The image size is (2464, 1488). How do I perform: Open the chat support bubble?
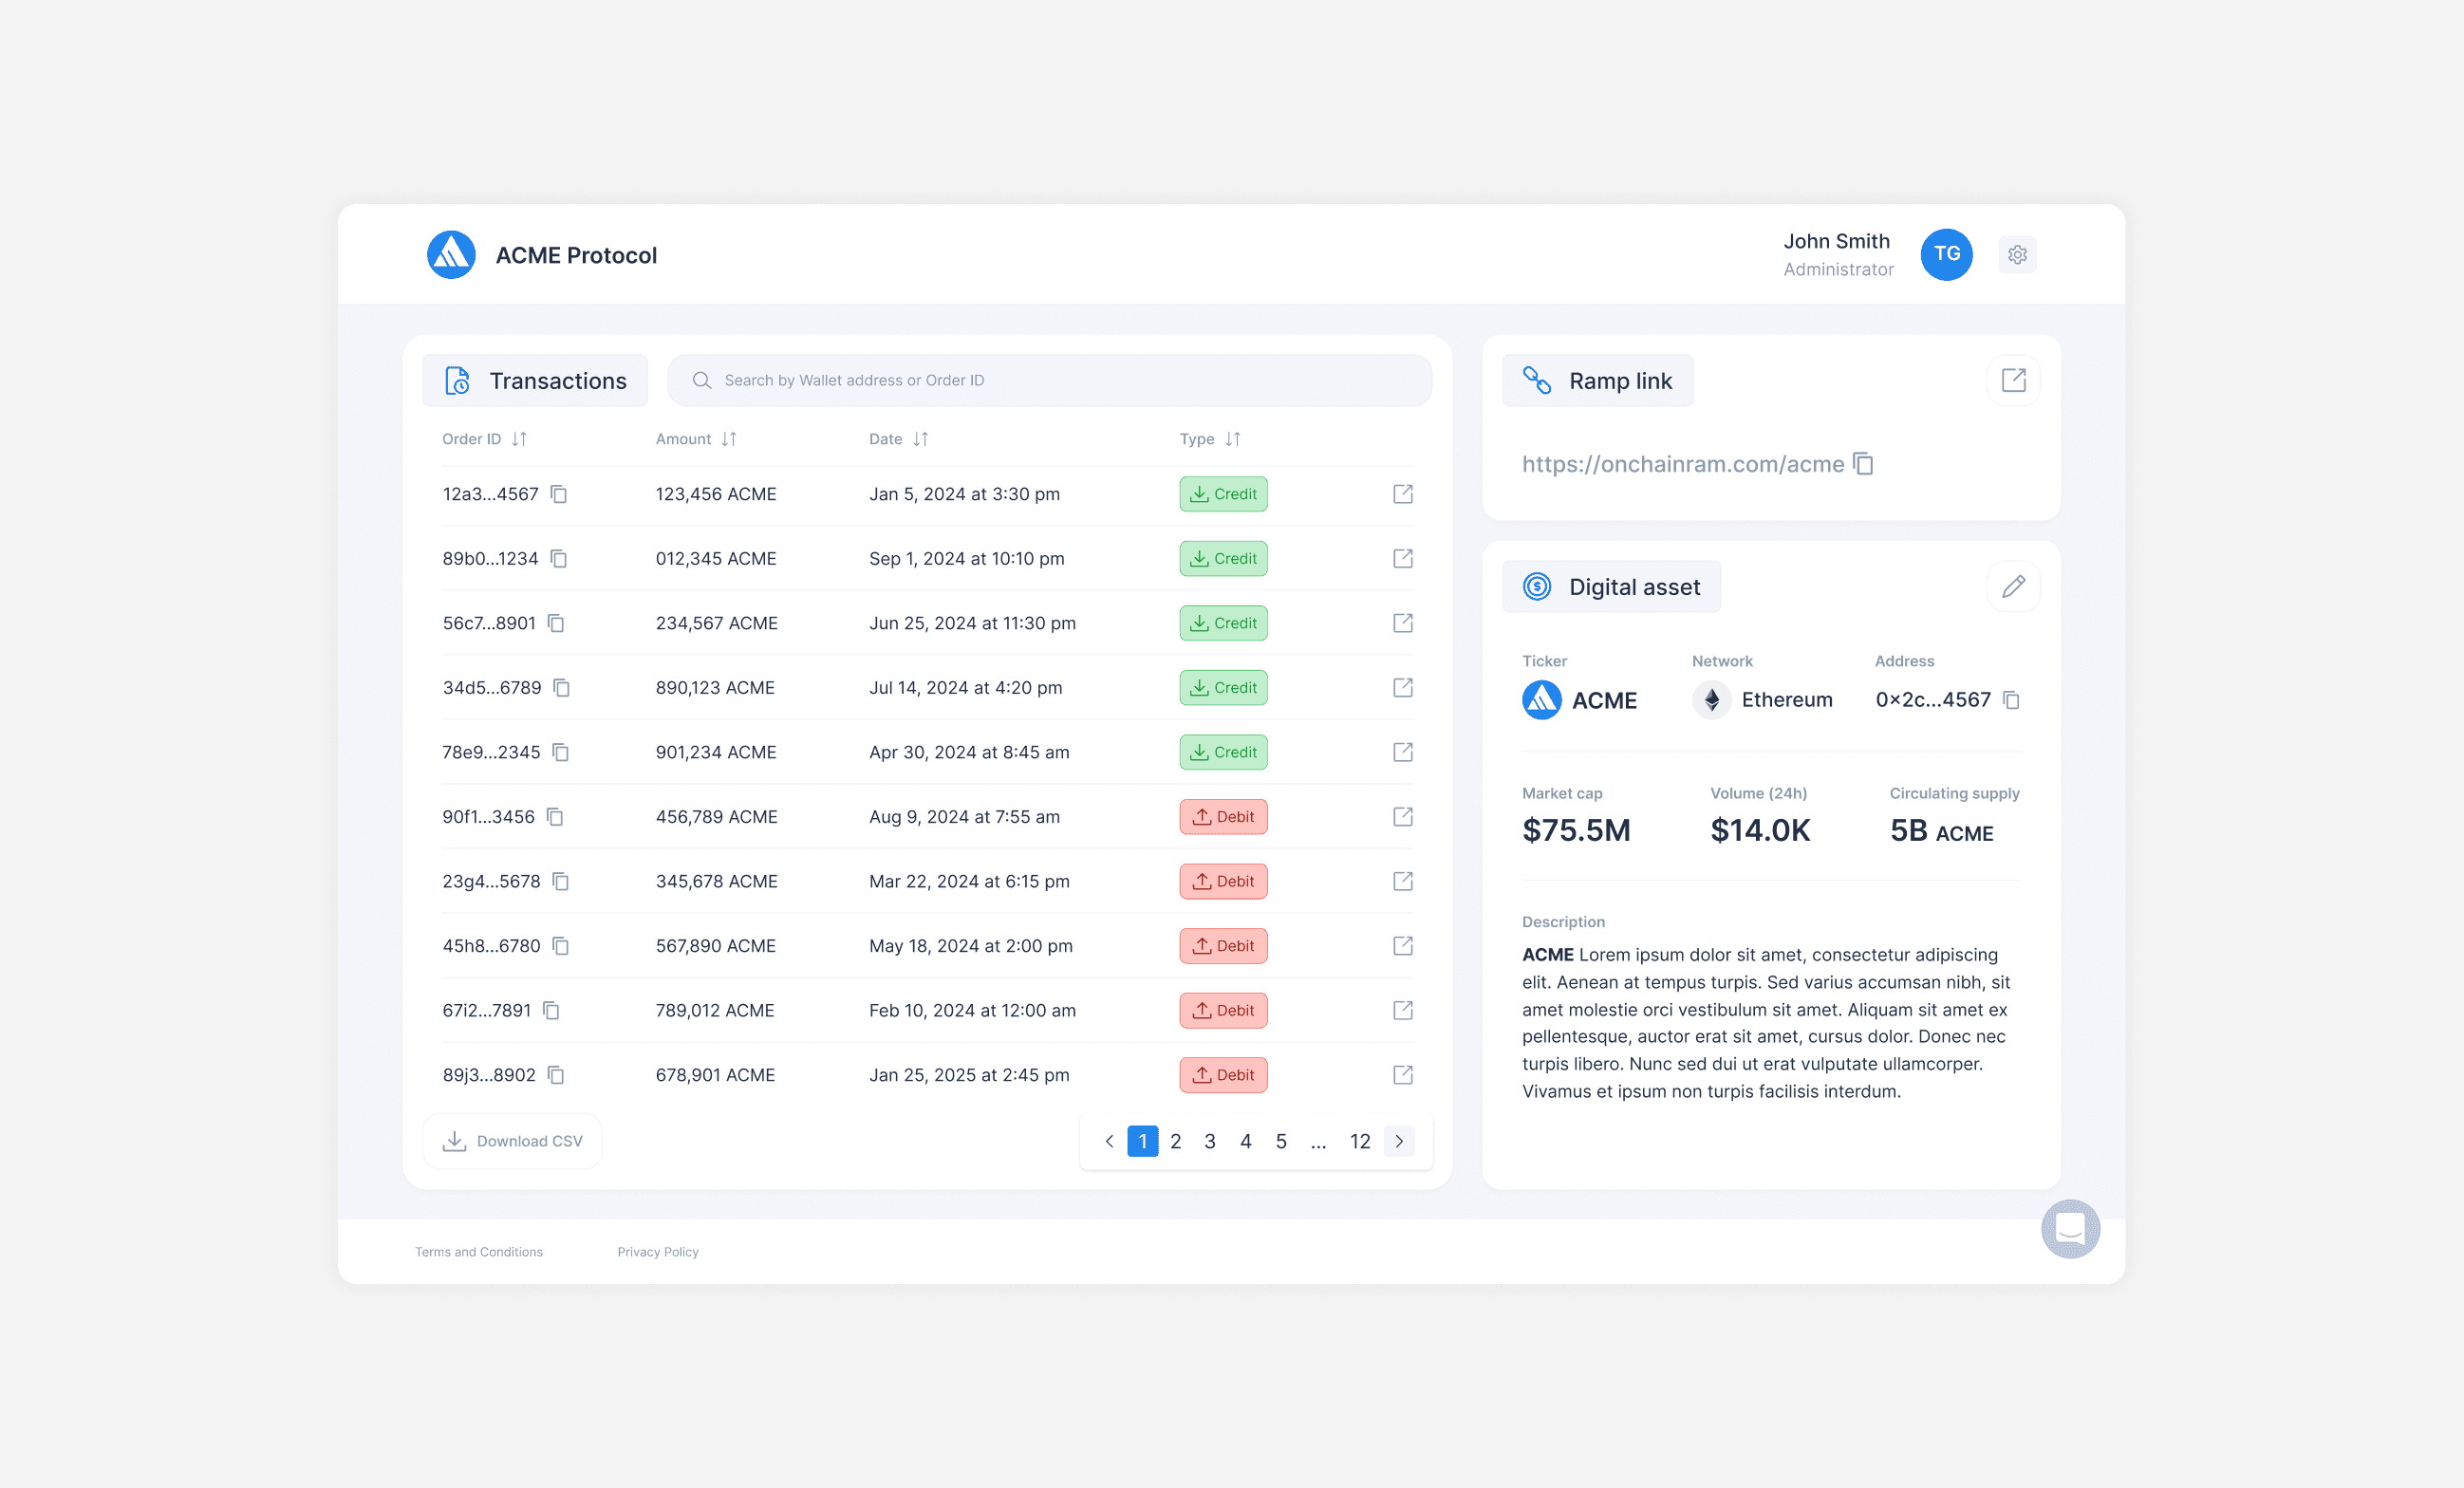(x=2069, y=1228)
